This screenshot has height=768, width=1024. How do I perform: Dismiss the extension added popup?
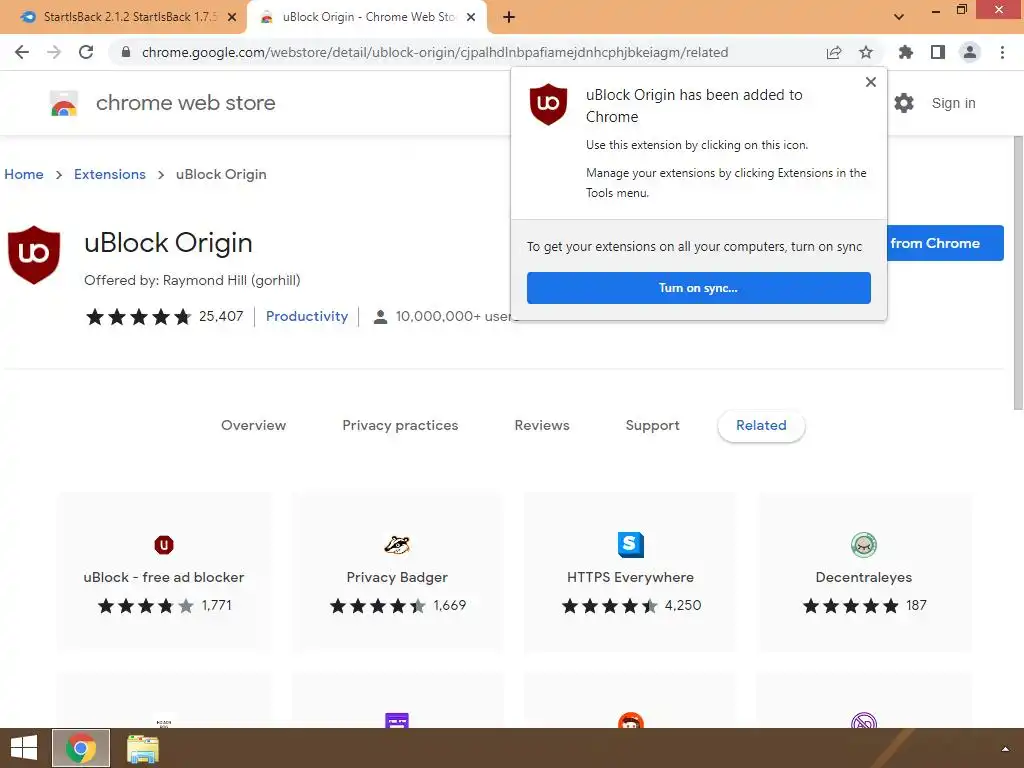tap(871, 82)
